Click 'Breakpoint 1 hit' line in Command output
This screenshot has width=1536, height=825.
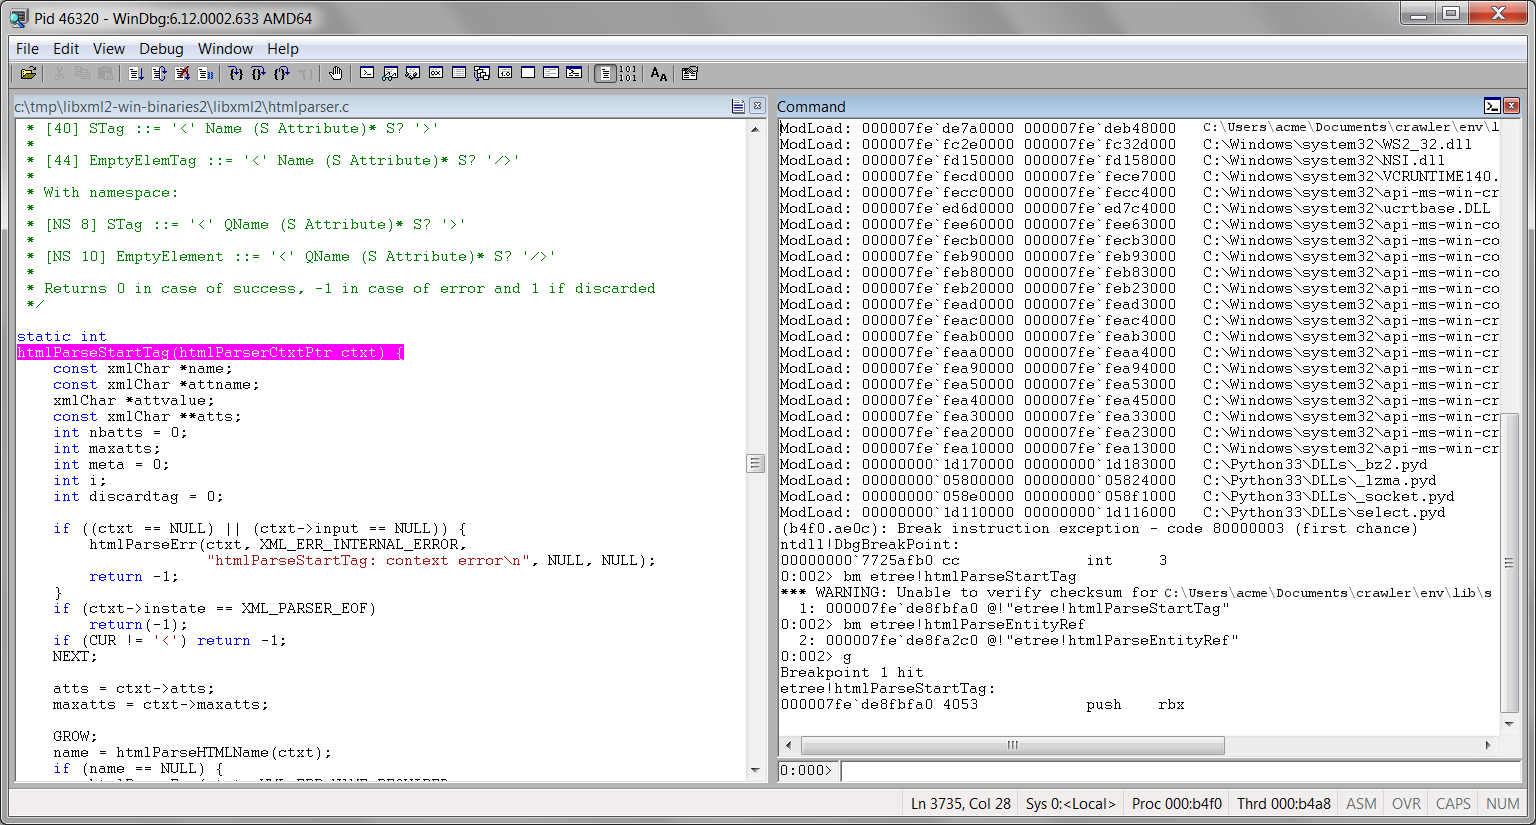852,672
